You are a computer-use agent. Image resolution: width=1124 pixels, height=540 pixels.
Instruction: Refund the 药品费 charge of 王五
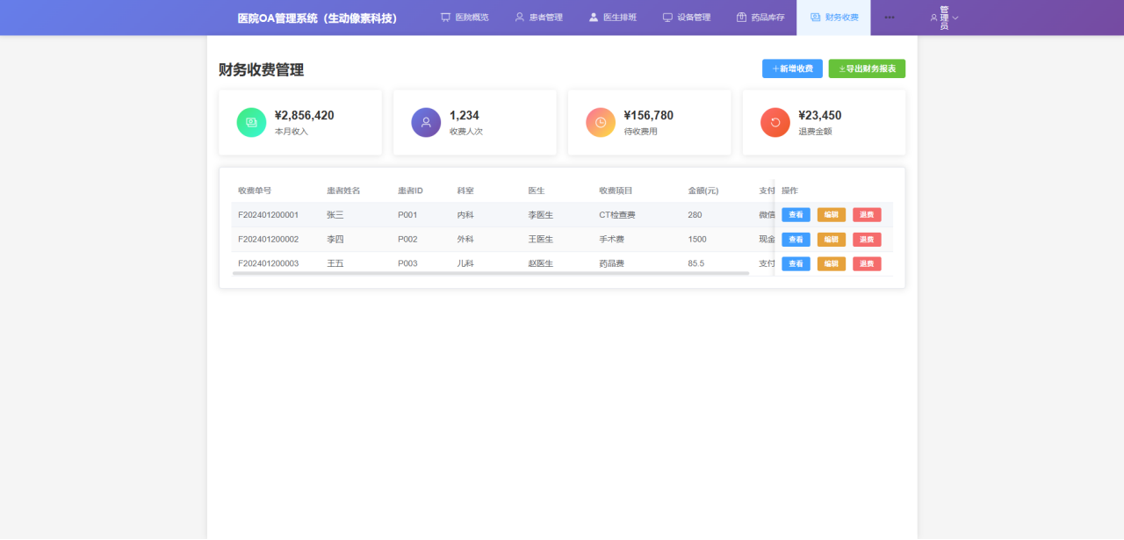click(867, 263)
